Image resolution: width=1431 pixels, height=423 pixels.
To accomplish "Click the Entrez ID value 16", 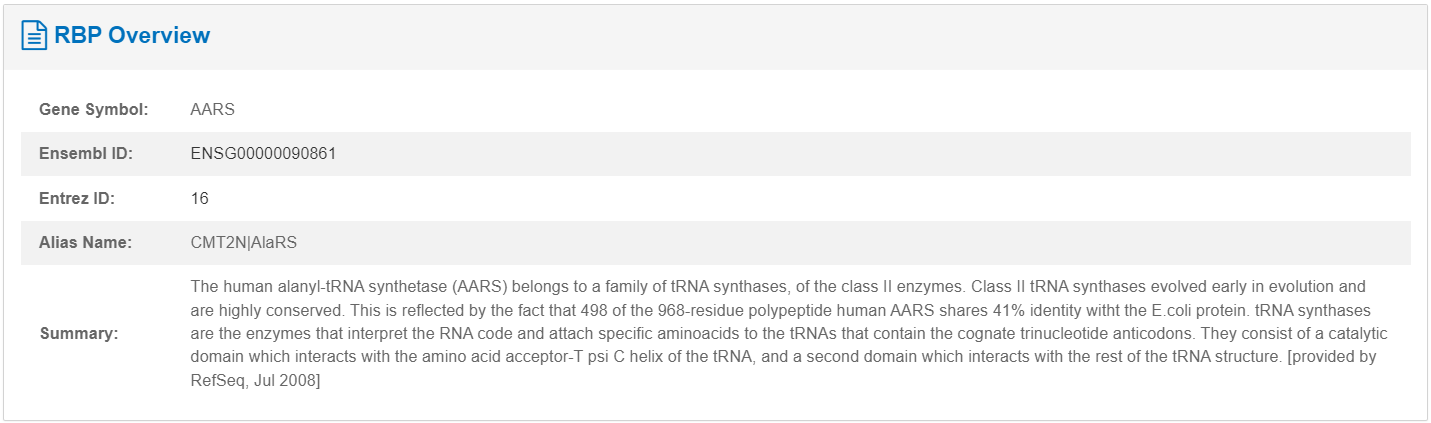I will tap(199, 198).
